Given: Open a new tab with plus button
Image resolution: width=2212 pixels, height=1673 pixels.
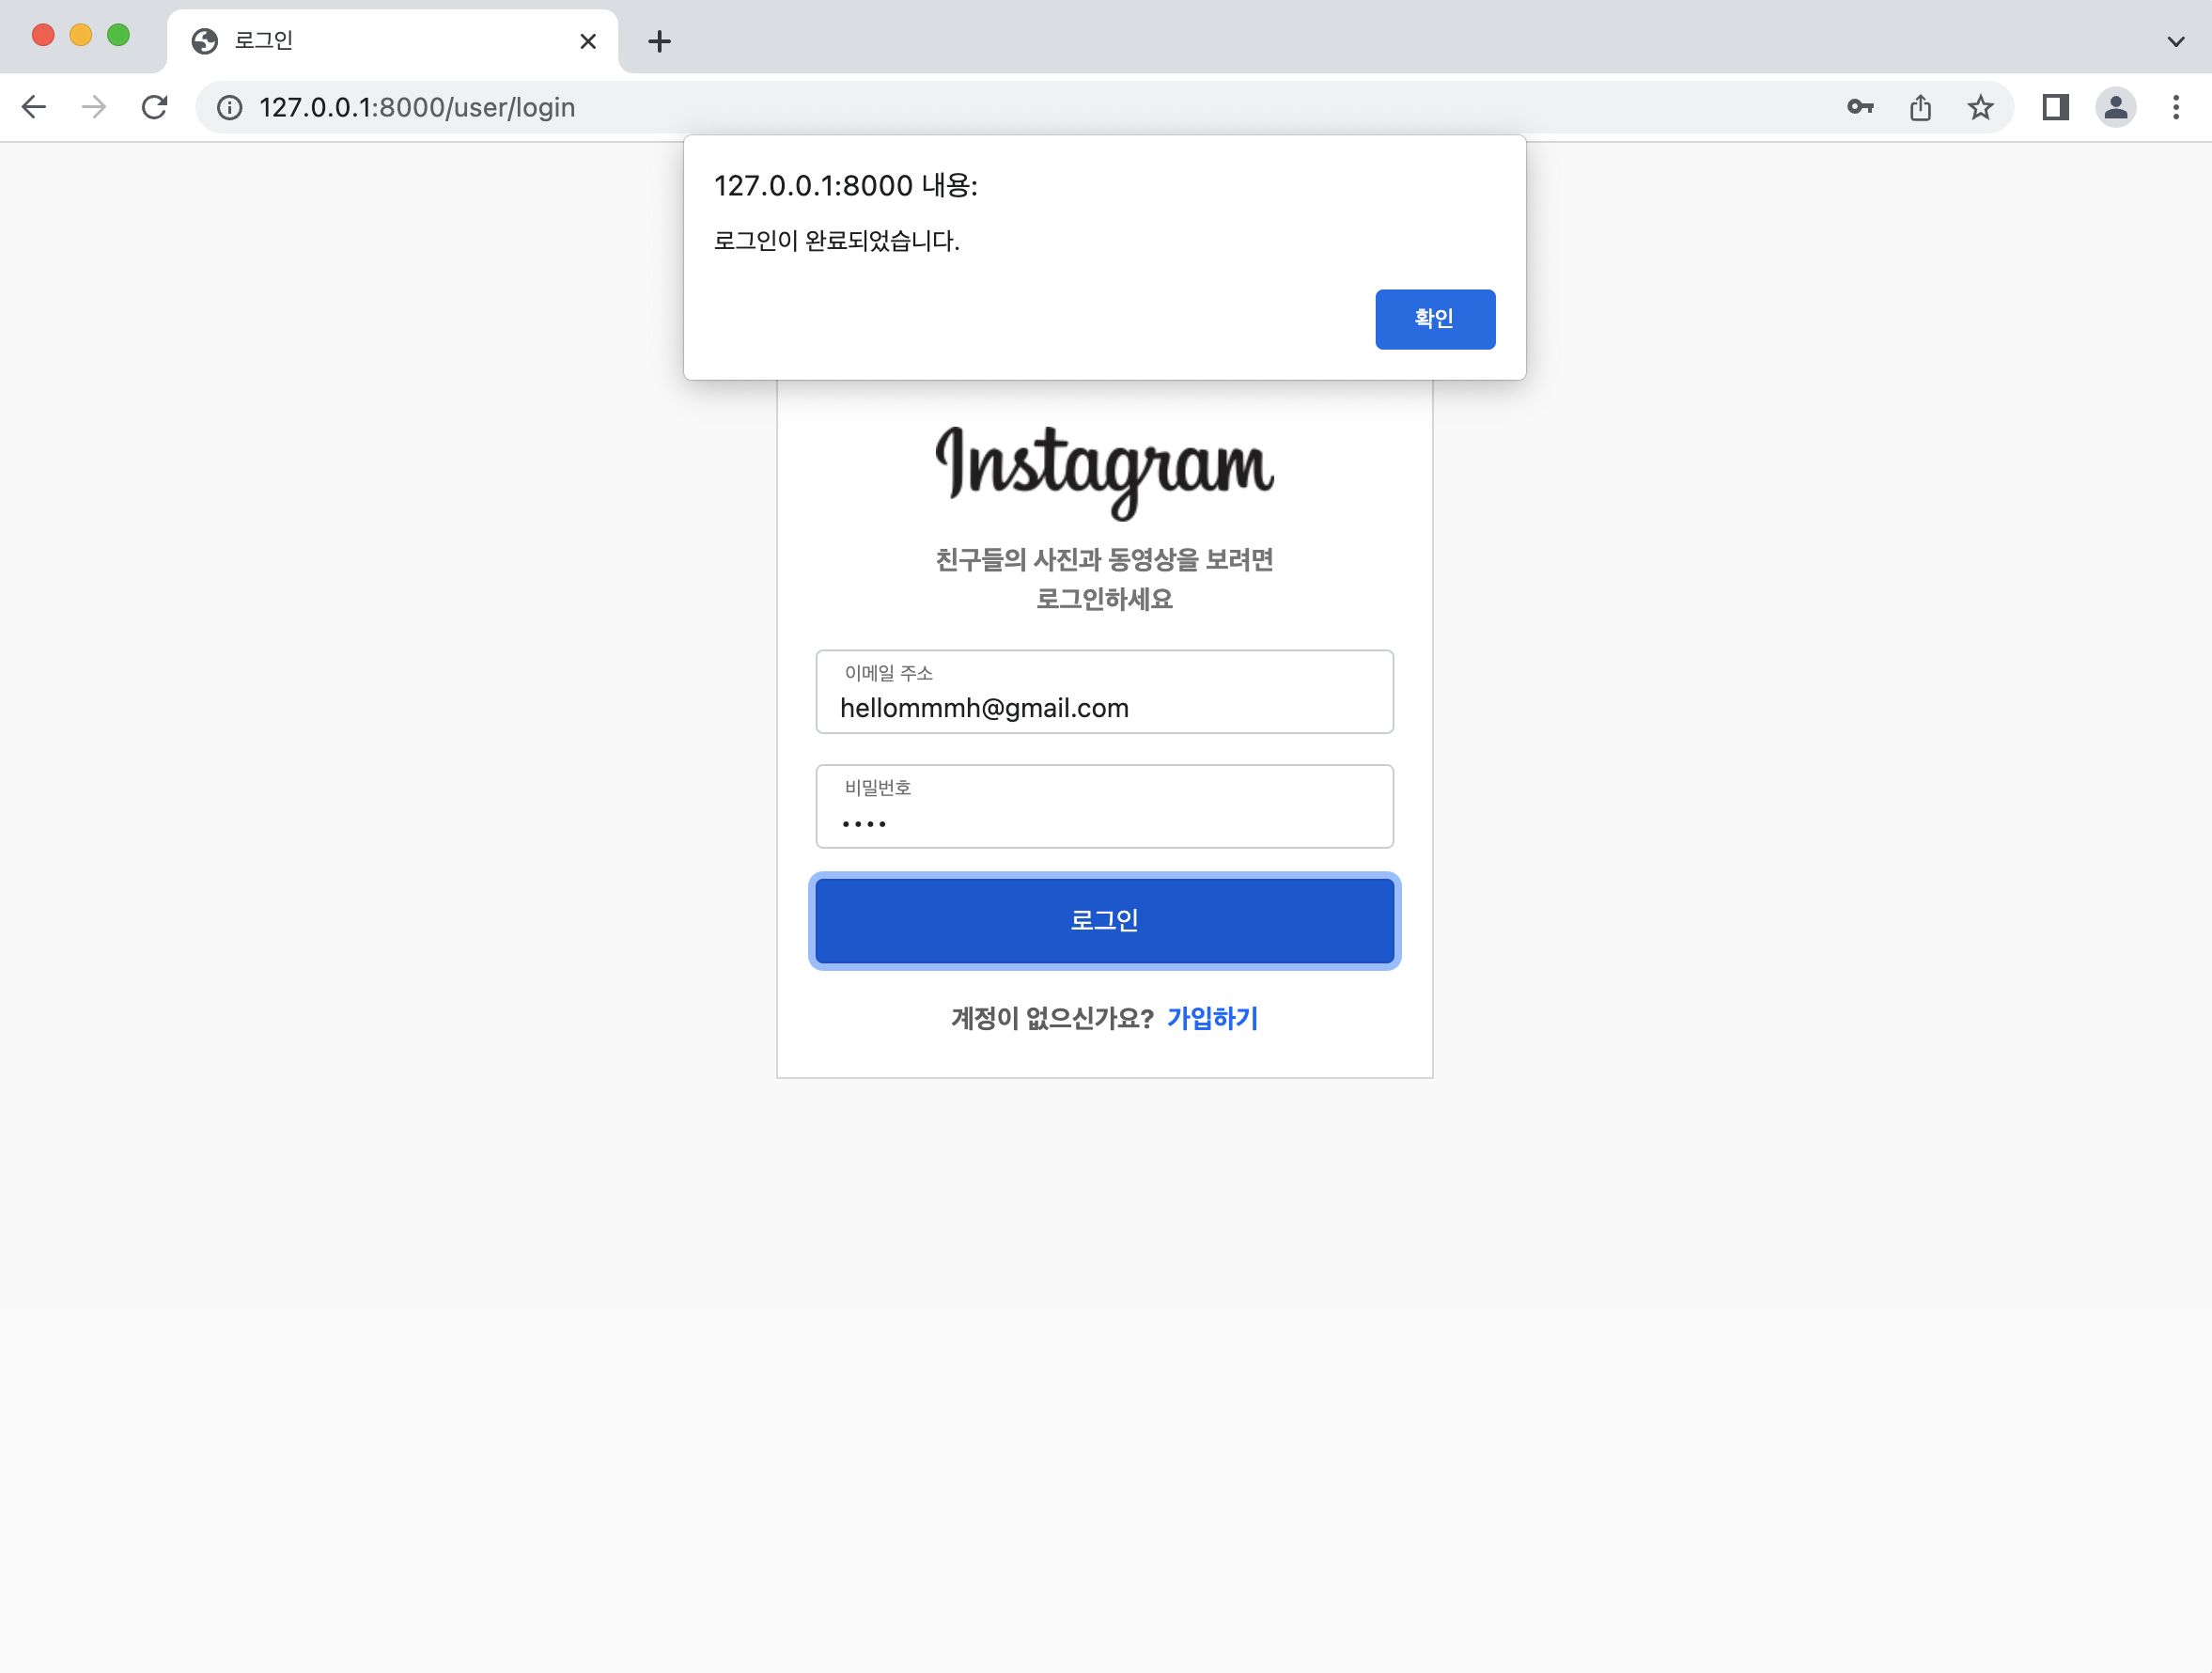Looking at the screenshot, I should 659,41.
